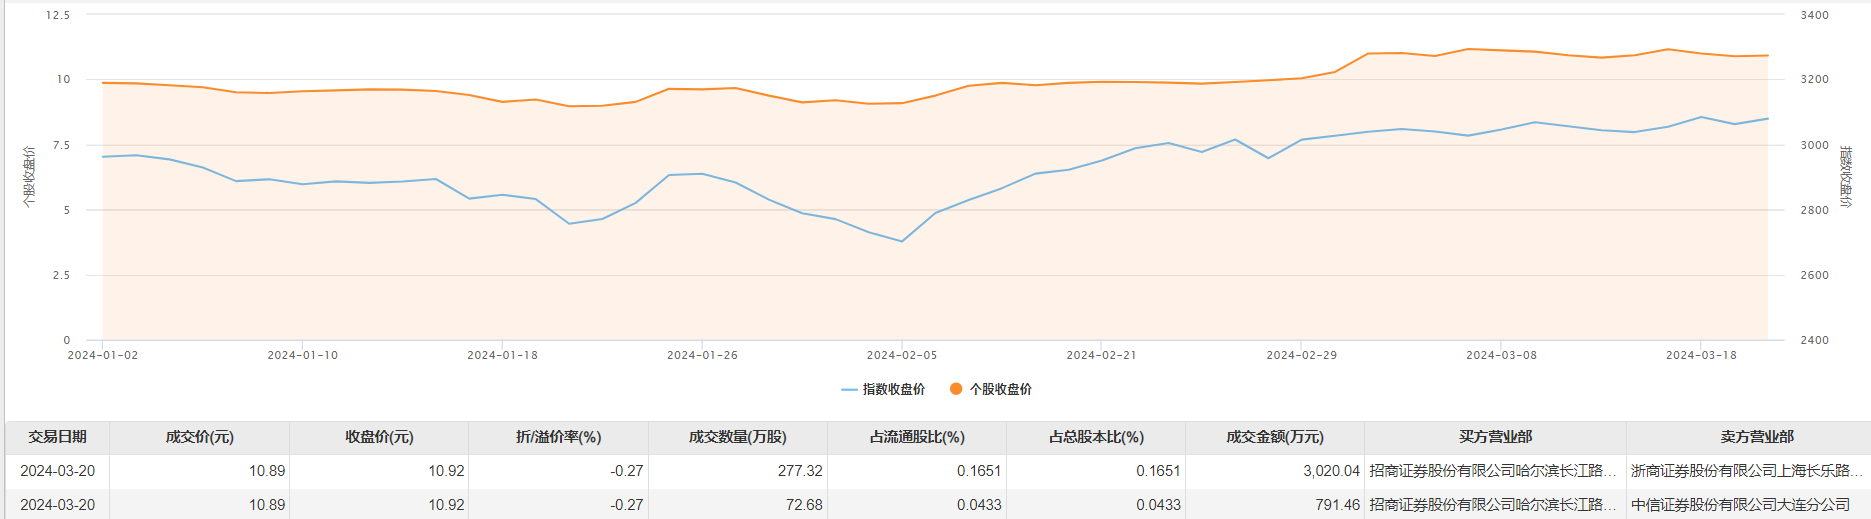Image resolution: width=1871 pixels, height=519 pixels.
Task: Click the 成交价(元) column header
Action: [199, 437]
